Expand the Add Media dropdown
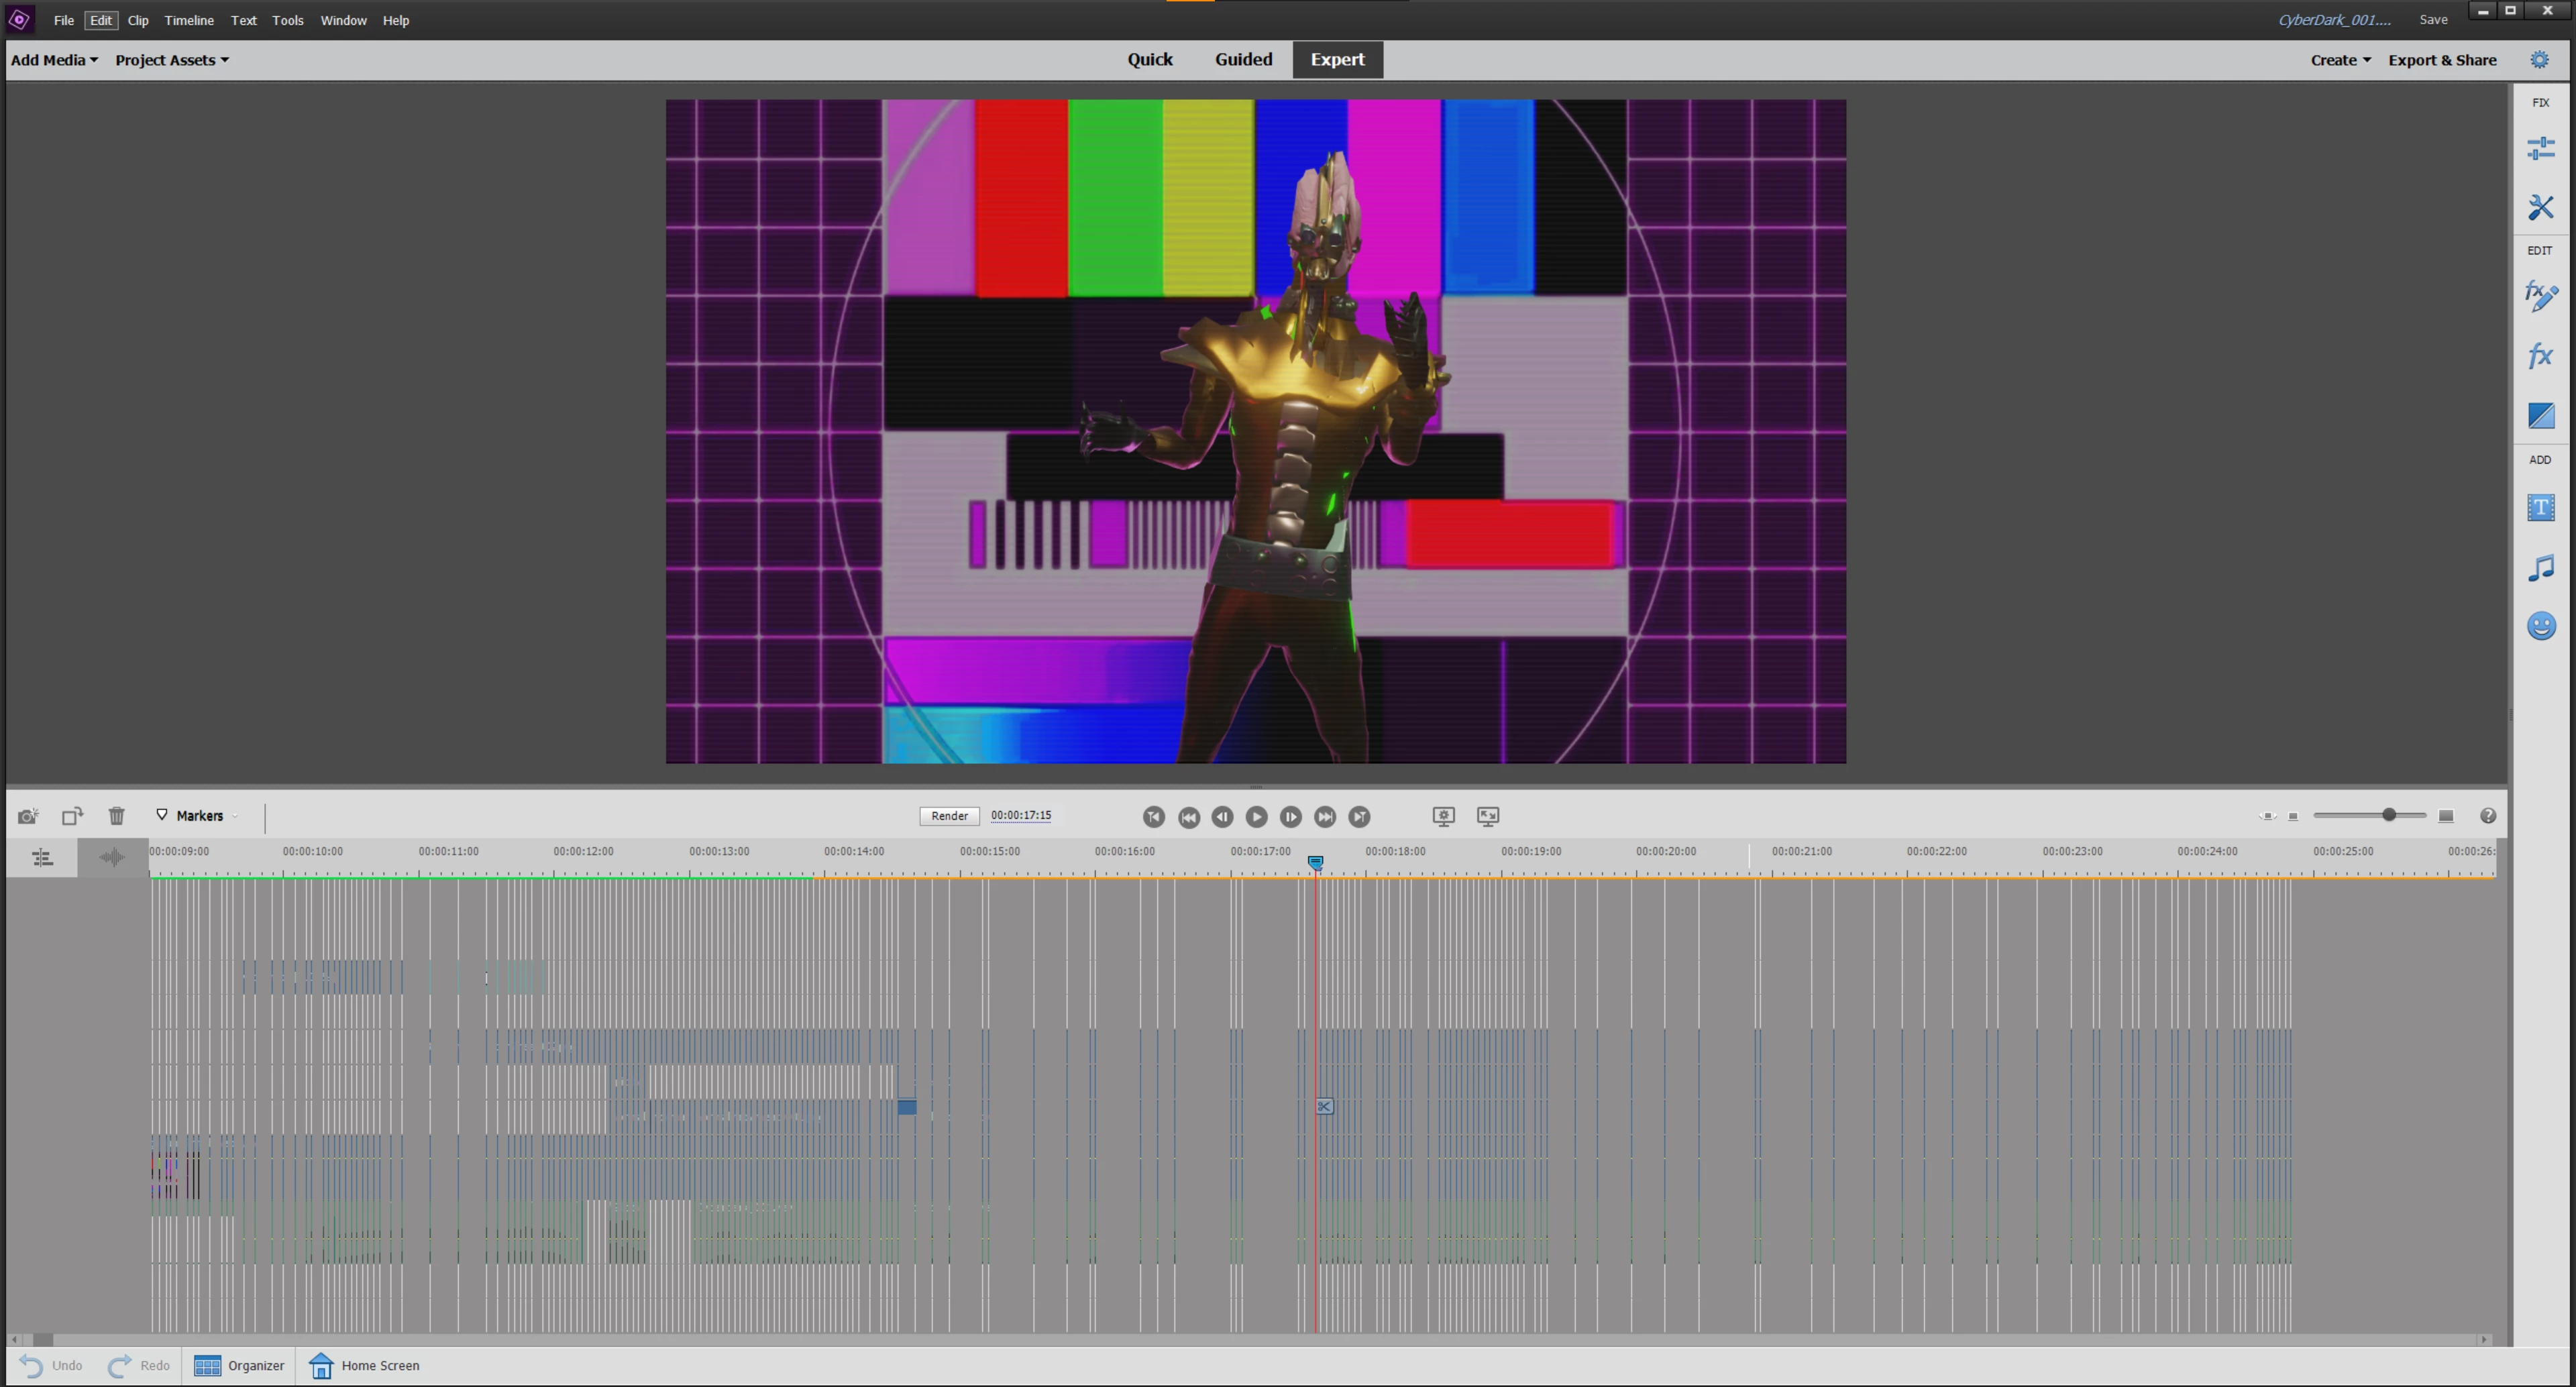This screenshot has height=1387, width=2576. pos(54,60)
